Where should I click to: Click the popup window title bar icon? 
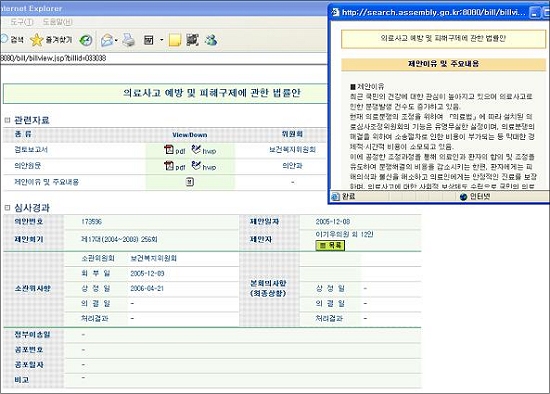point(336,12)
